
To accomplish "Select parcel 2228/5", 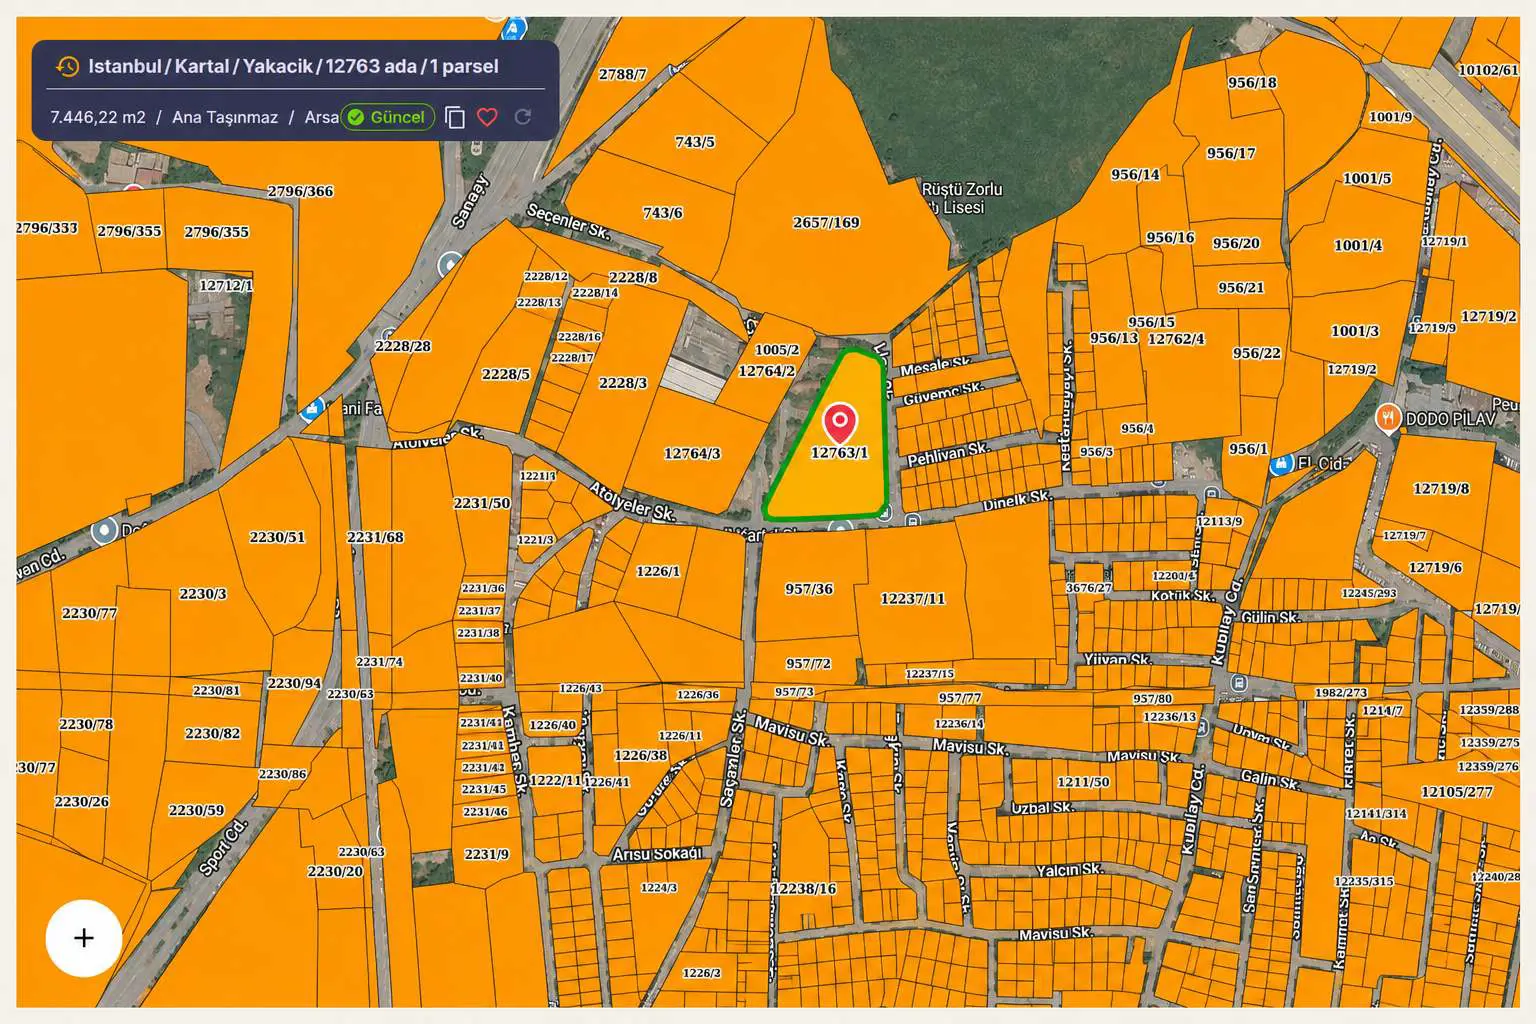I will [x=505, y=374].
